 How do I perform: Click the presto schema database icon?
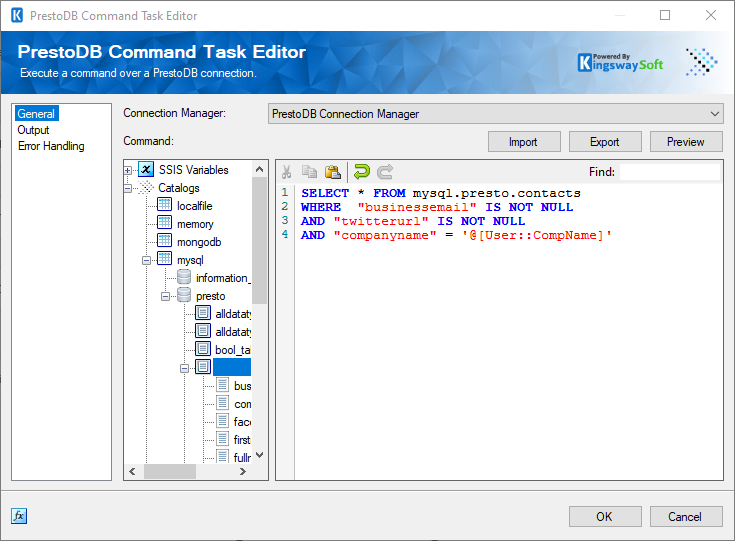click(184, 295)
